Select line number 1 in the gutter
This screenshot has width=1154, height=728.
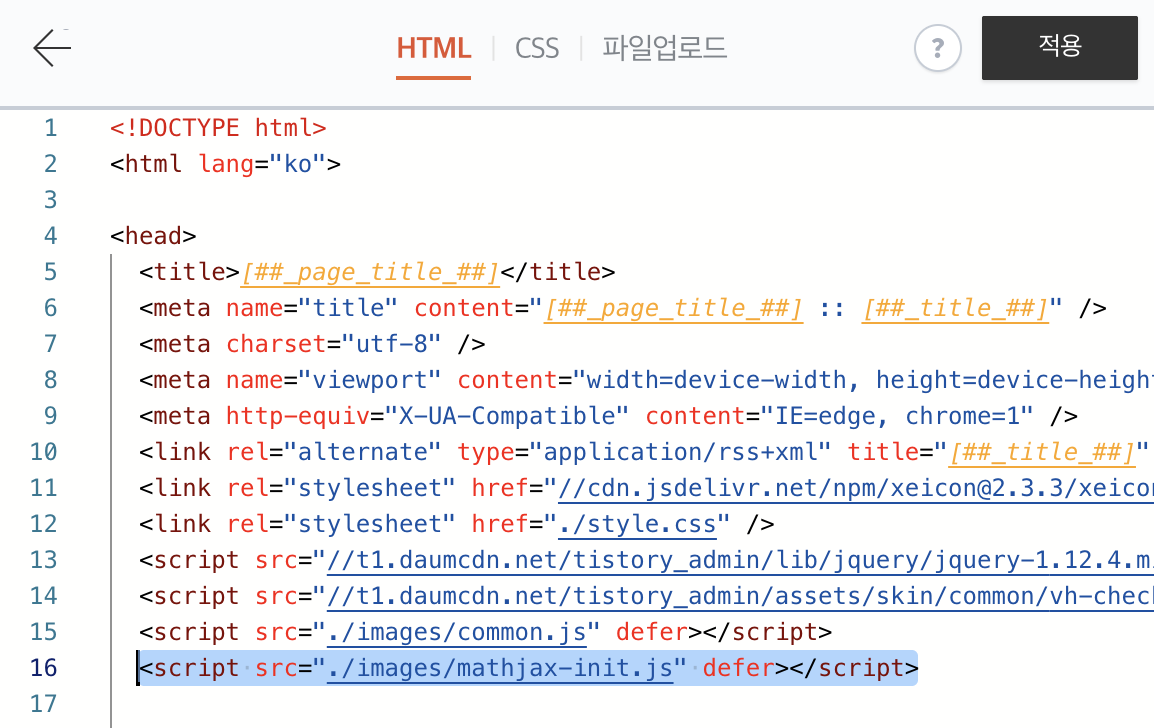(x=50, y=128)
